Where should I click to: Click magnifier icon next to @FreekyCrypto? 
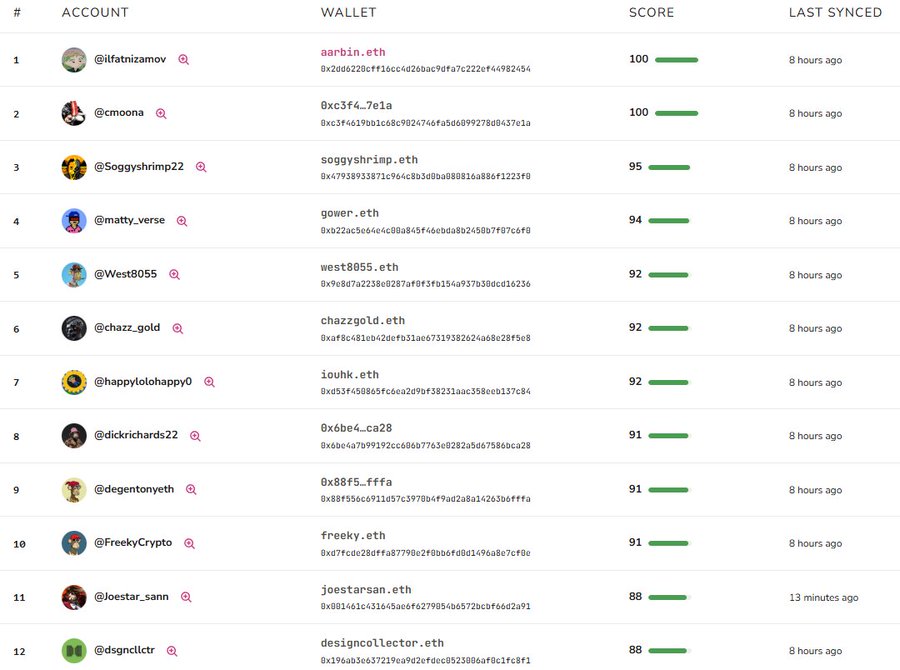click(x=189, y=543)
